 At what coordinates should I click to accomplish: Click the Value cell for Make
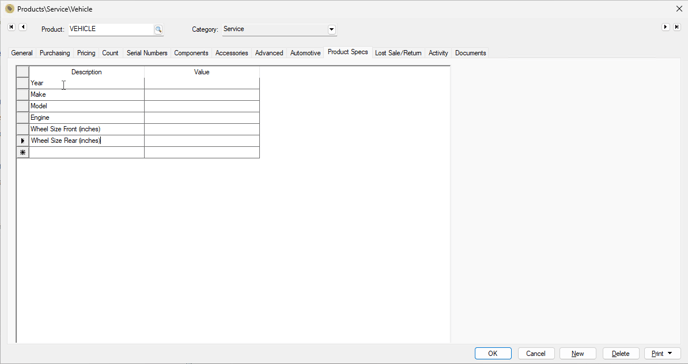pyautogui.click(x=202, y=95)
